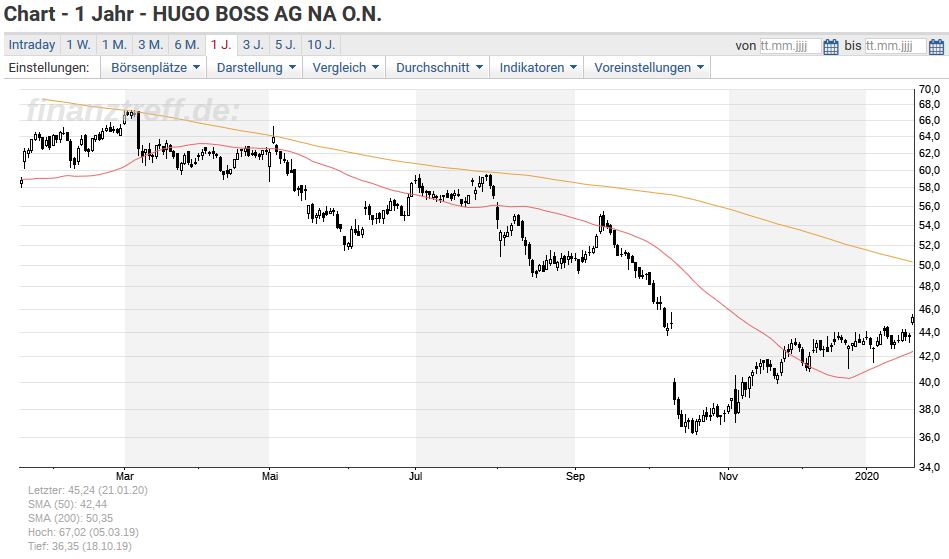Click the 50,0 price axis label

tap(929, 265)
